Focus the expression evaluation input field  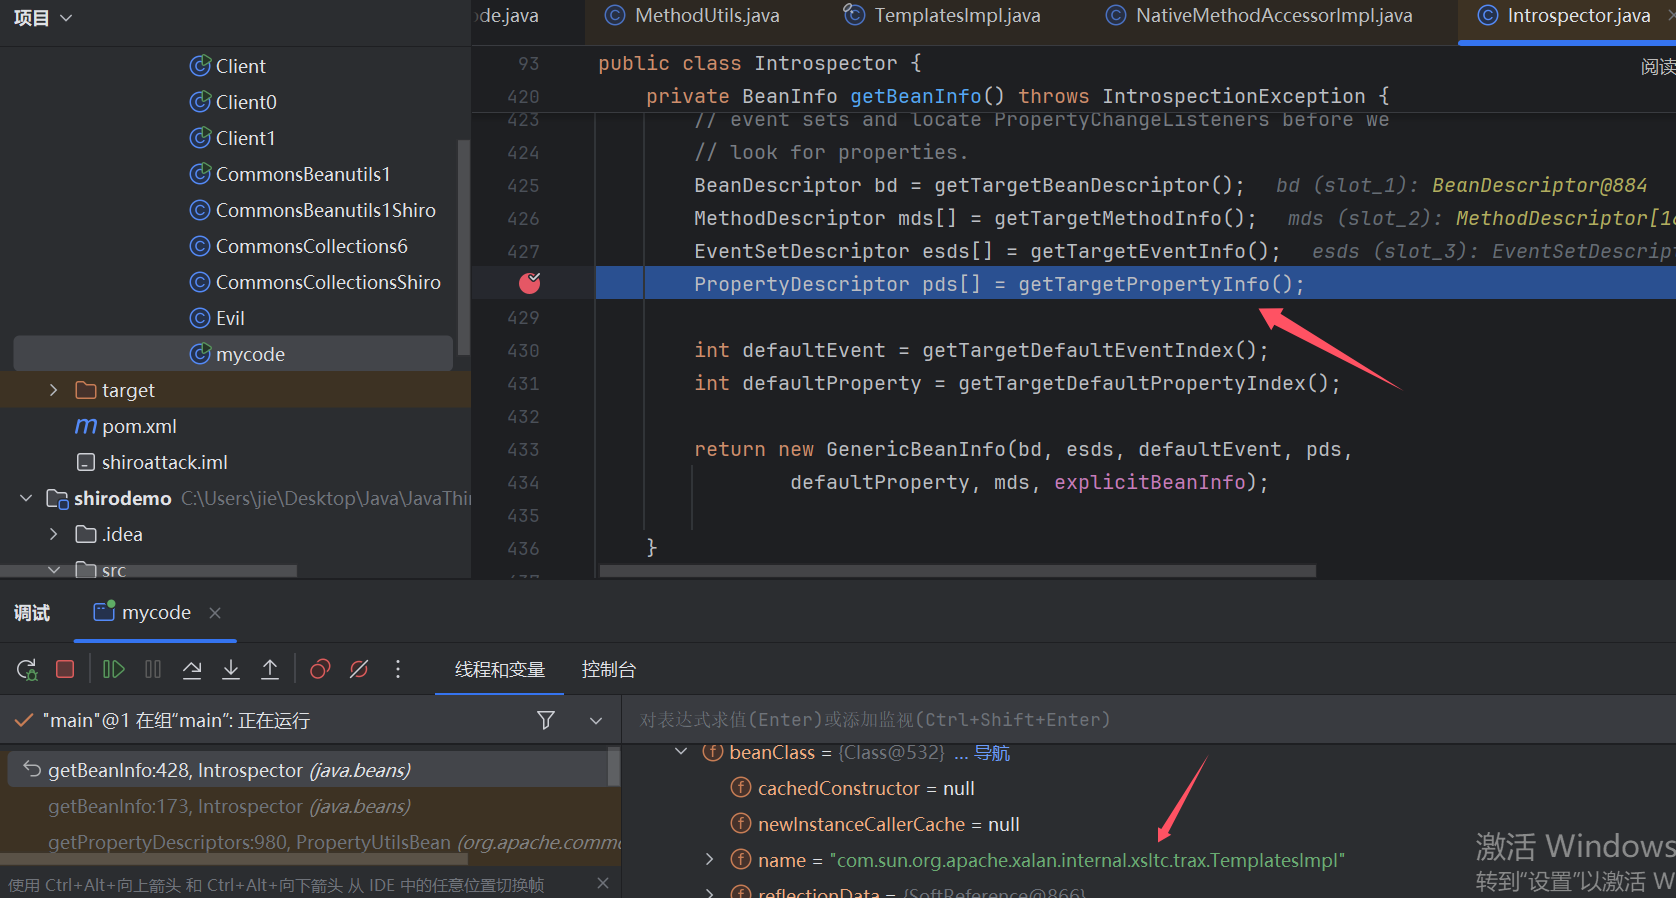(1148, 720)
